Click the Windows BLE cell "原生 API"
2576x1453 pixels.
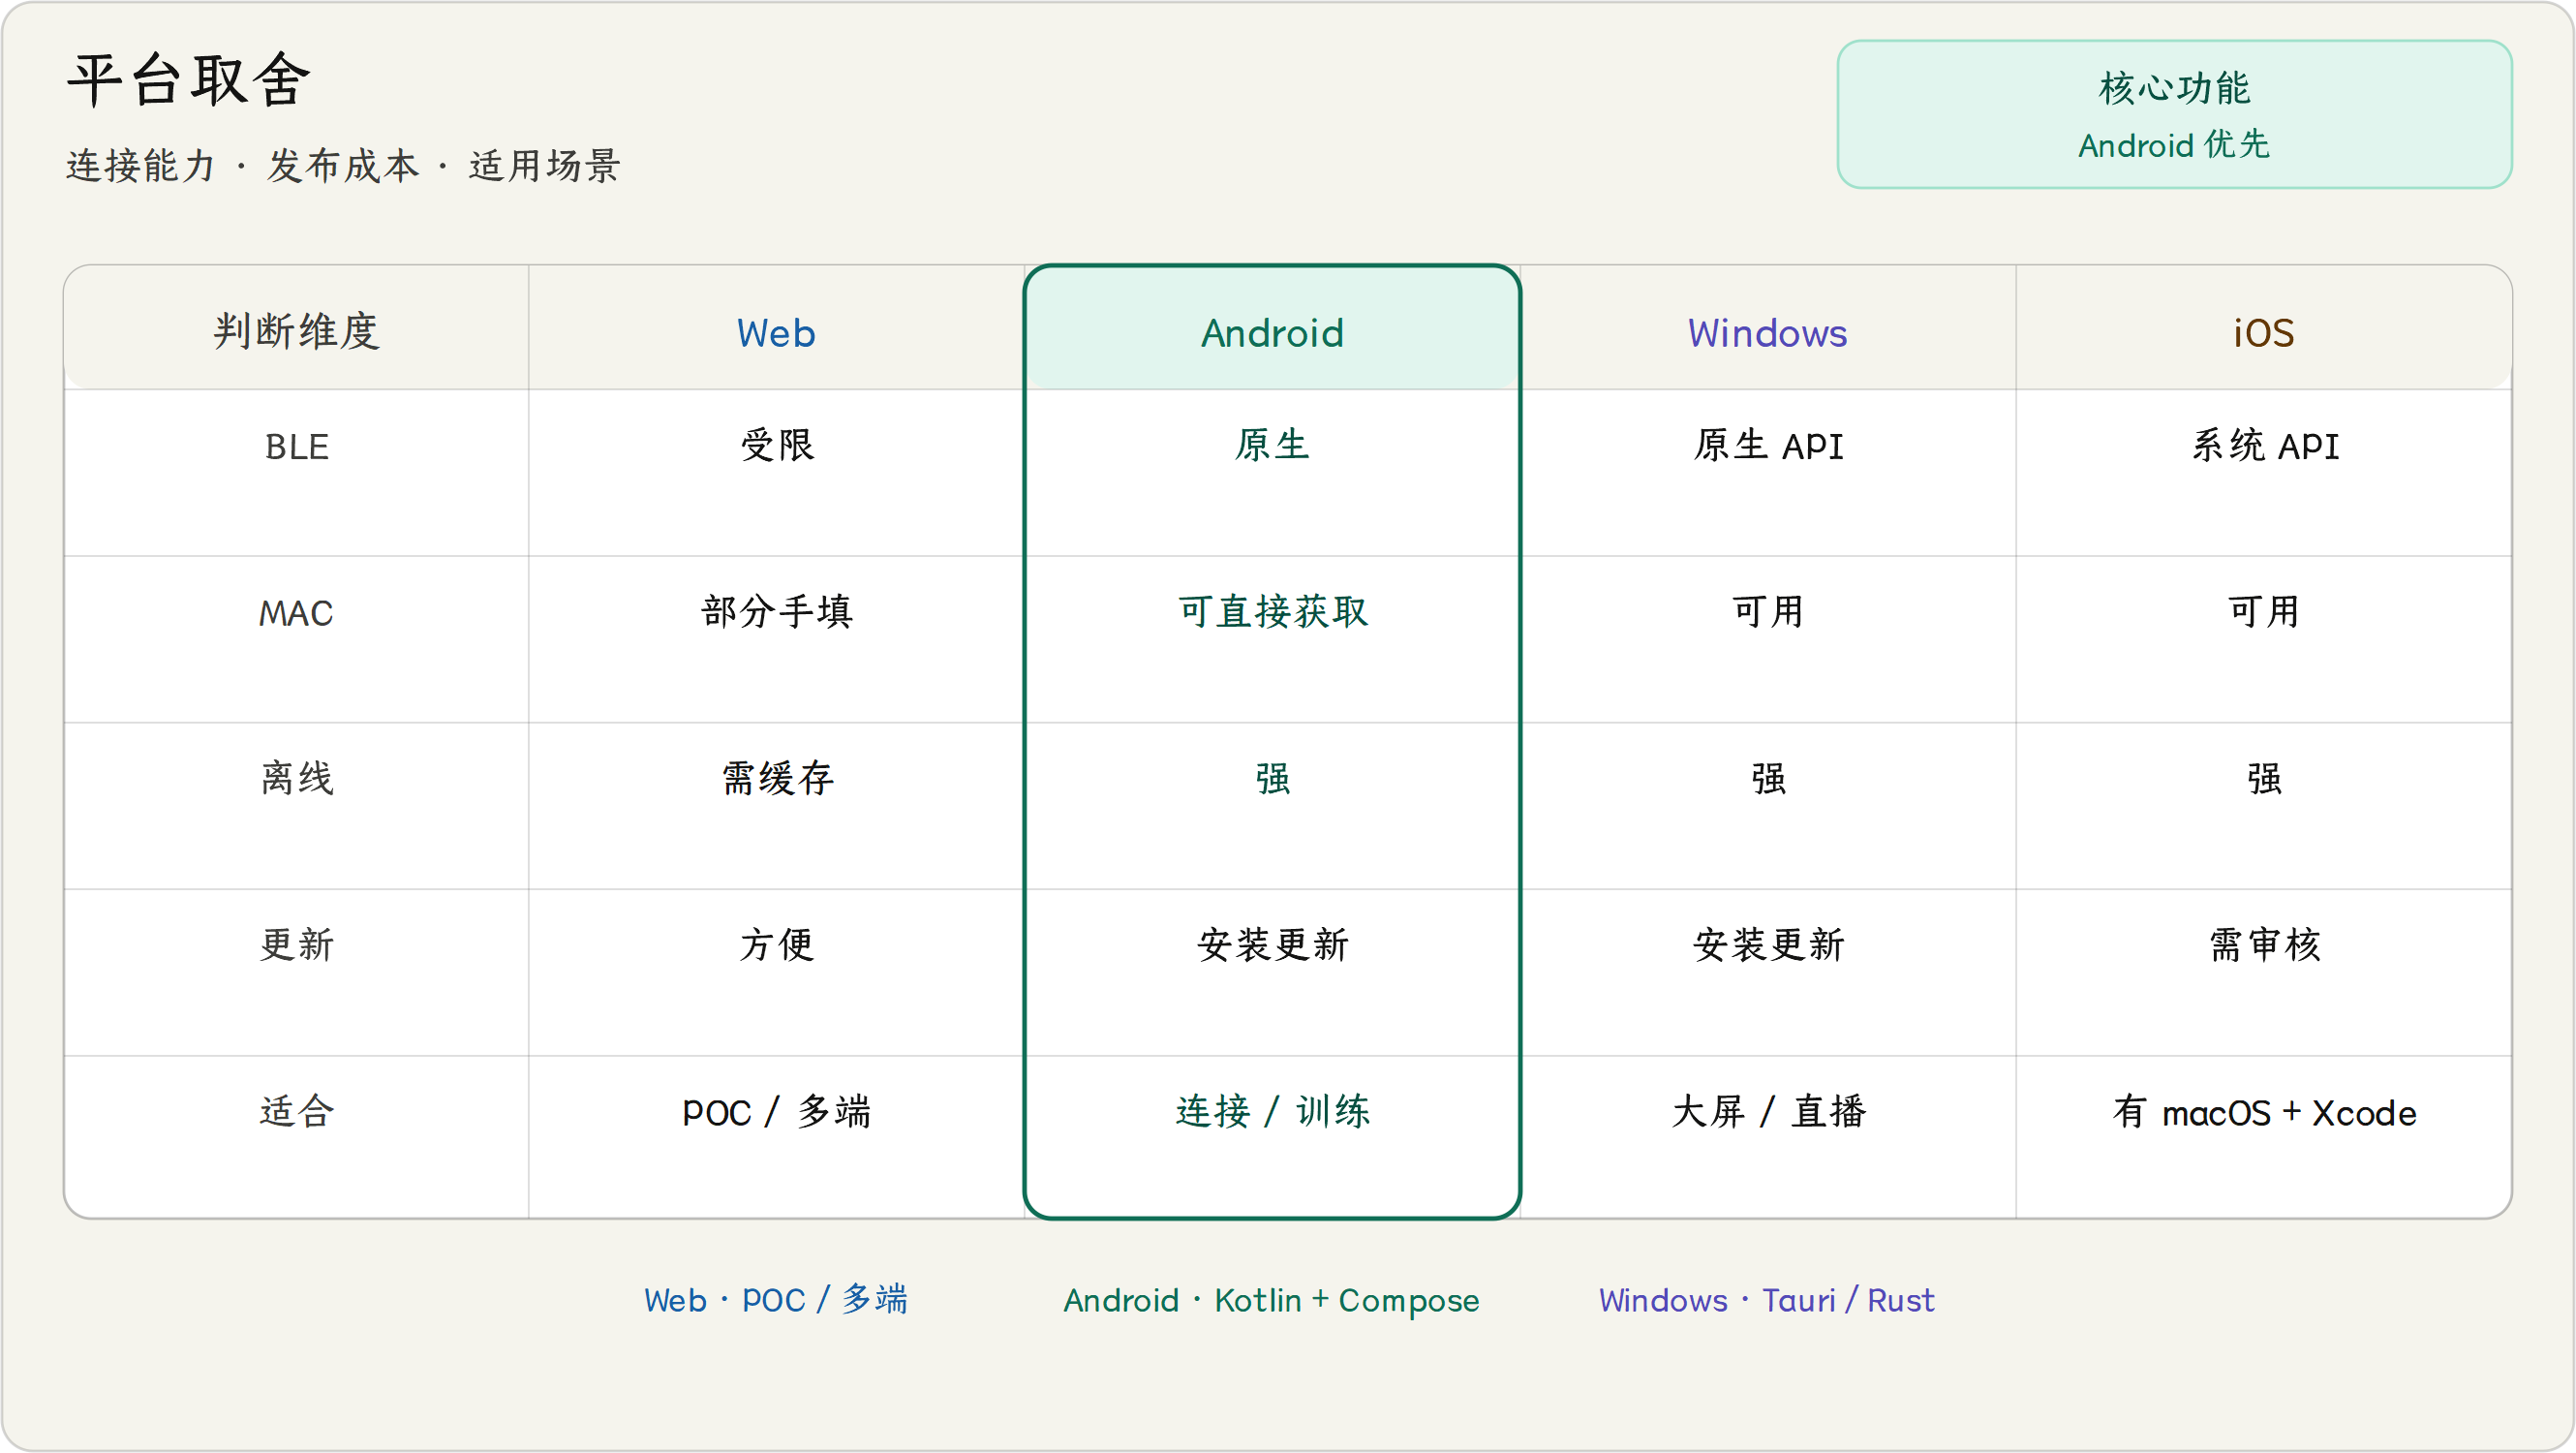pos(1768,445)
